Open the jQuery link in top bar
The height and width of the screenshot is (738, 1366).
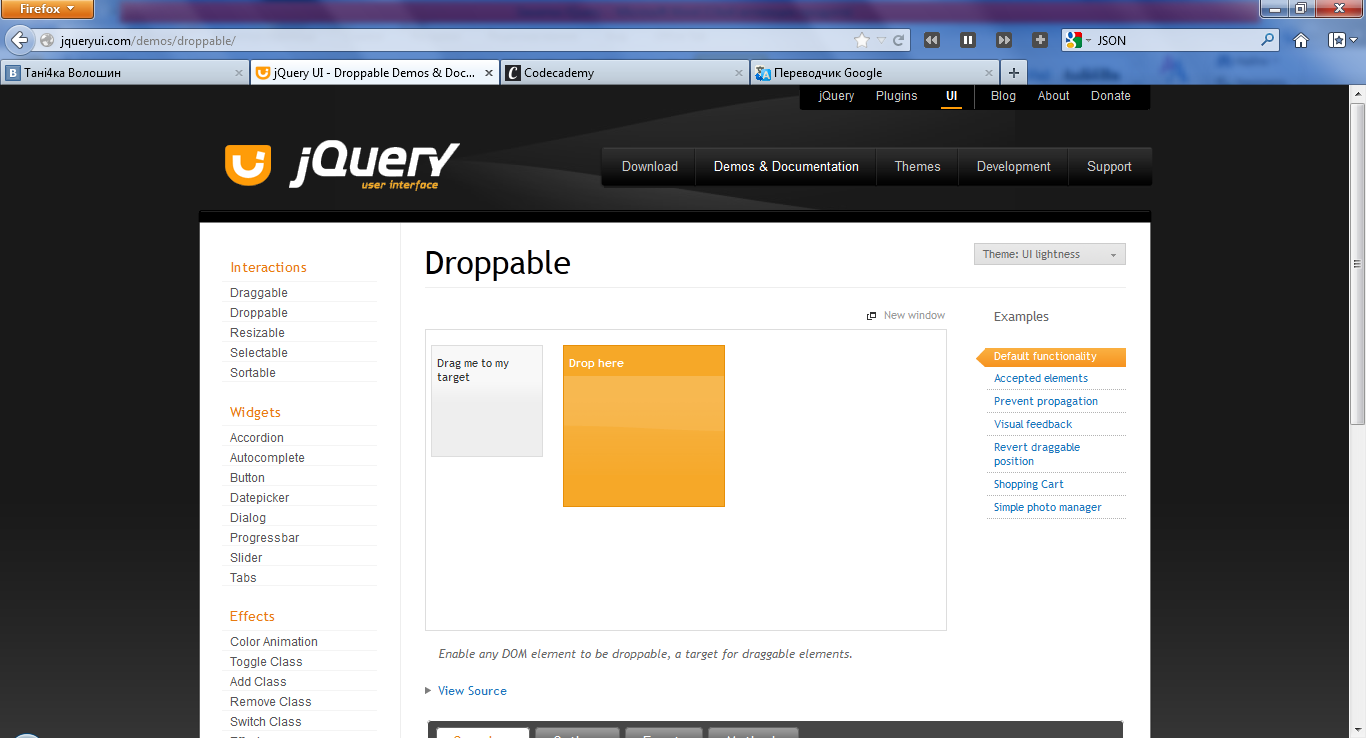point(836,96)
